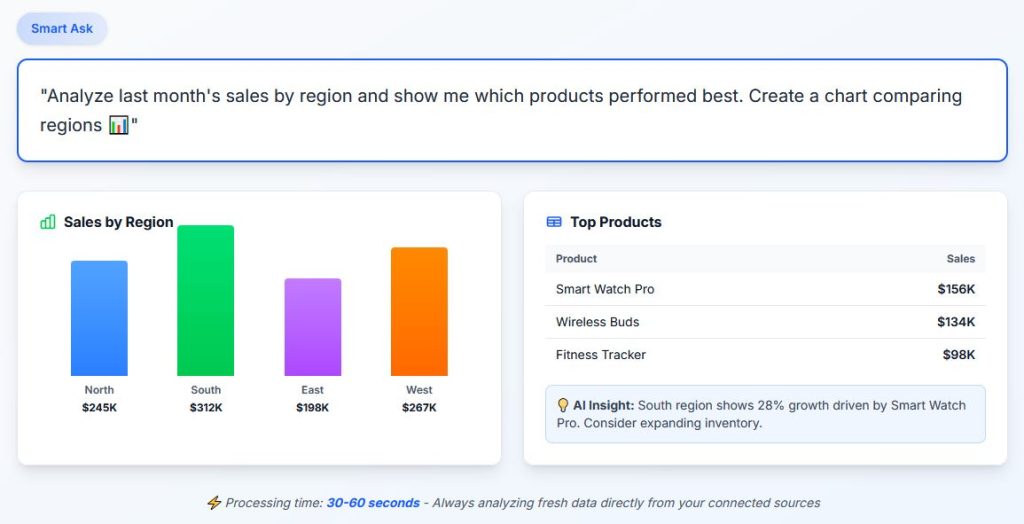Click the Wireless Buds row
1024x524 pixels.
pos(765,322)
